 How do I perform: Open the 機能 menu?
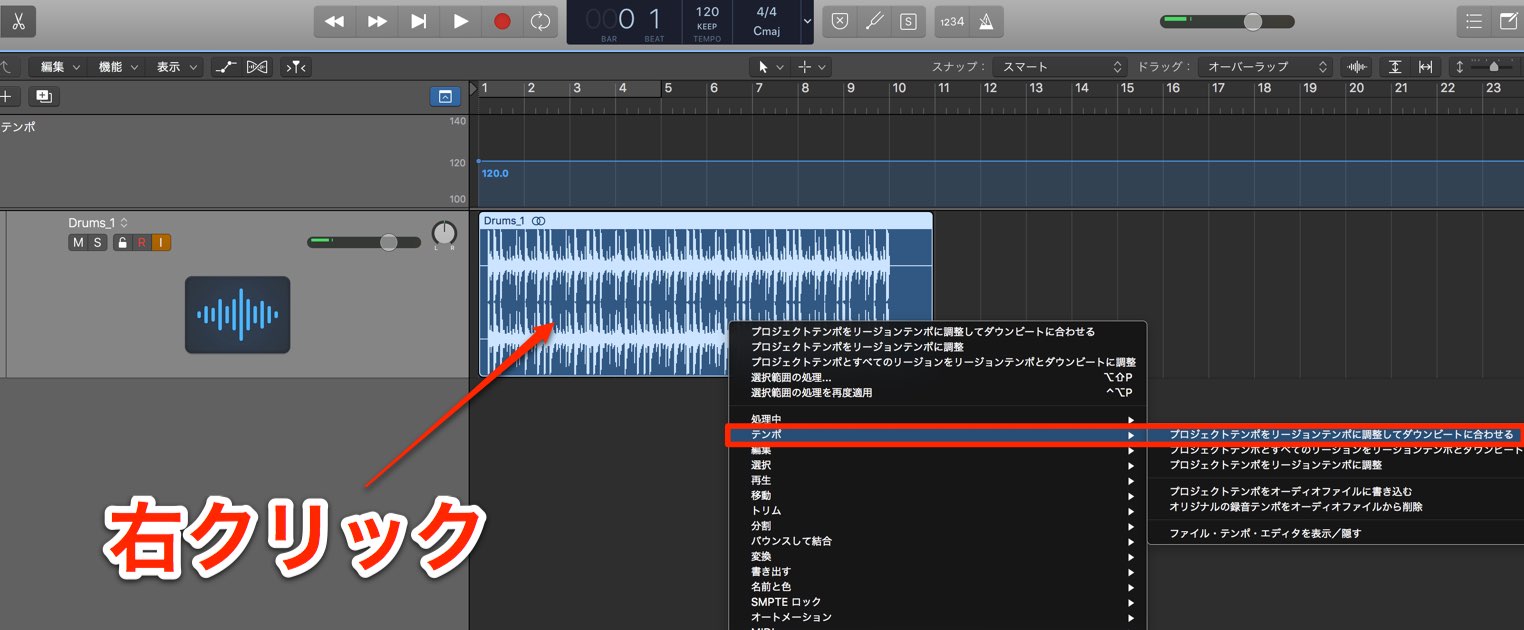tap(118, 67)
